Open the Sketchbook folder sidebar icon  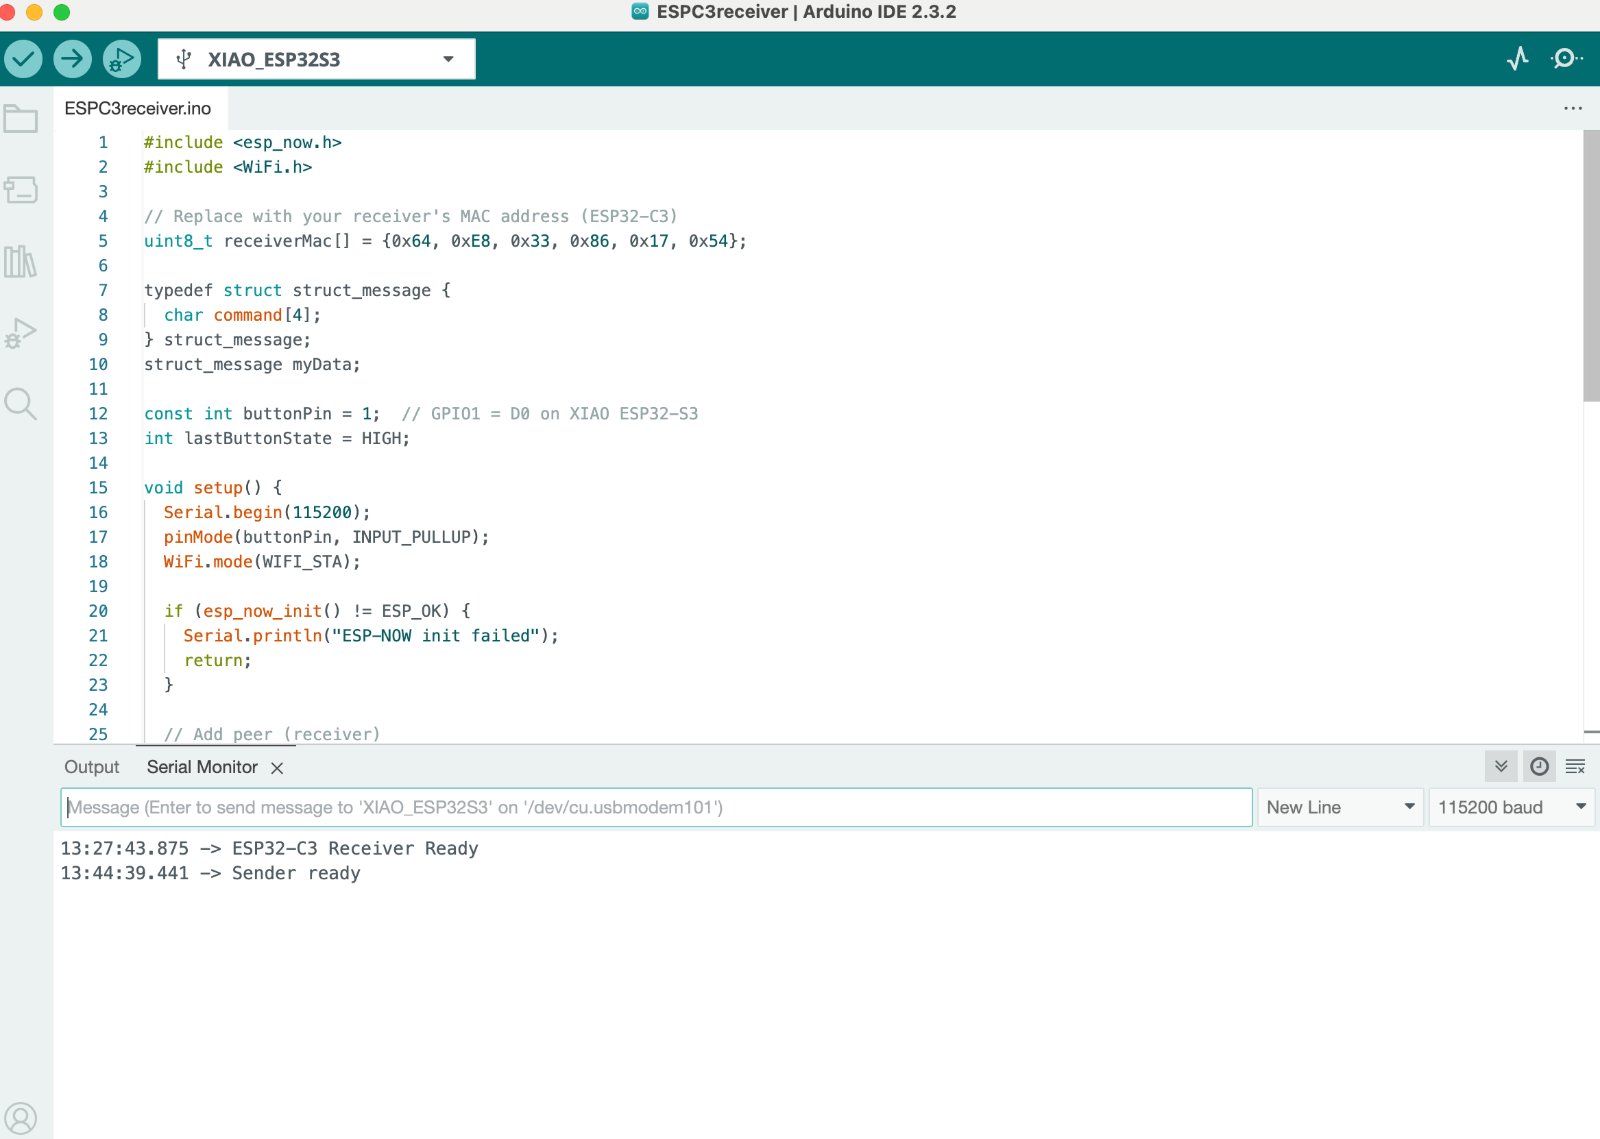tap(20, 119)
